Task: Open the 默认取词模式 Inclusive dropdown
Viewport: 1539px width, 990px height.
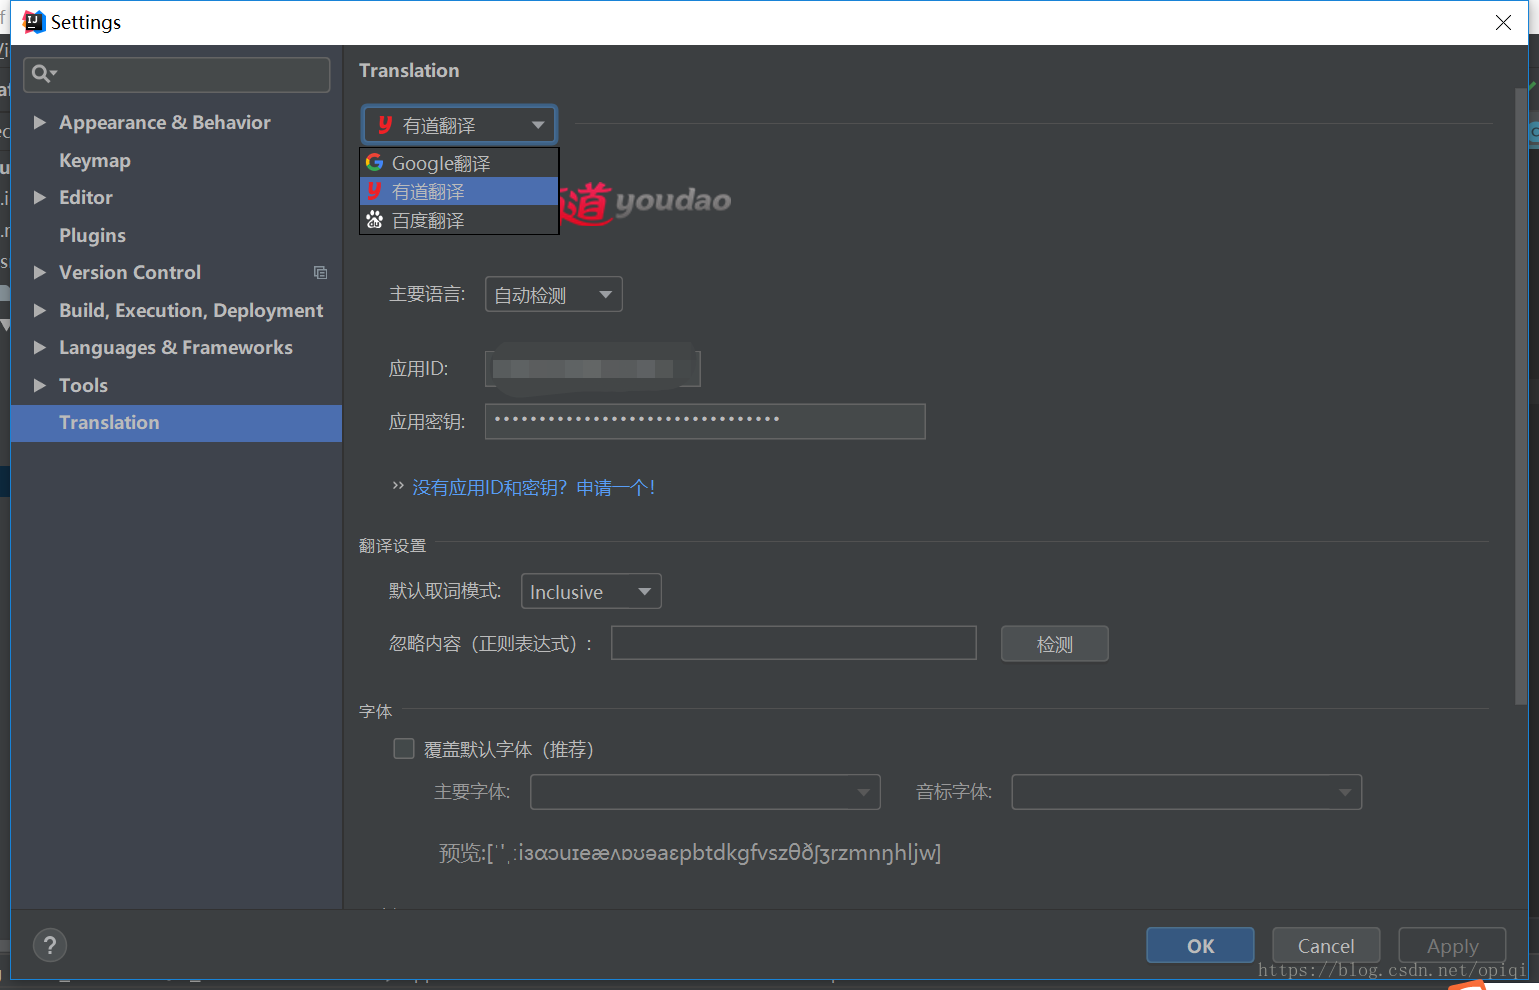Action: pos(591,591)
